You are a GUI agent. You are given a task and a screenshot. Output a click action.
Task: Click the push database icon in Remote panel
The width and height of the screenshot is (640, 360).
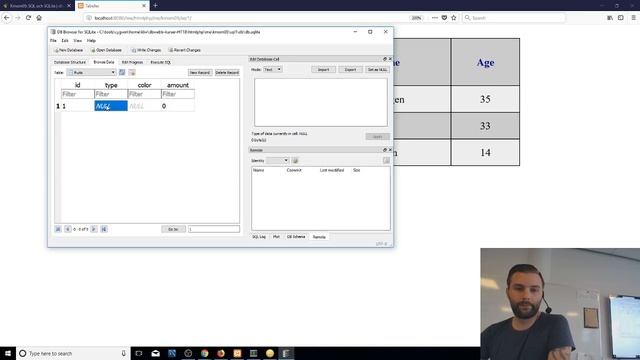coord(386,160)
